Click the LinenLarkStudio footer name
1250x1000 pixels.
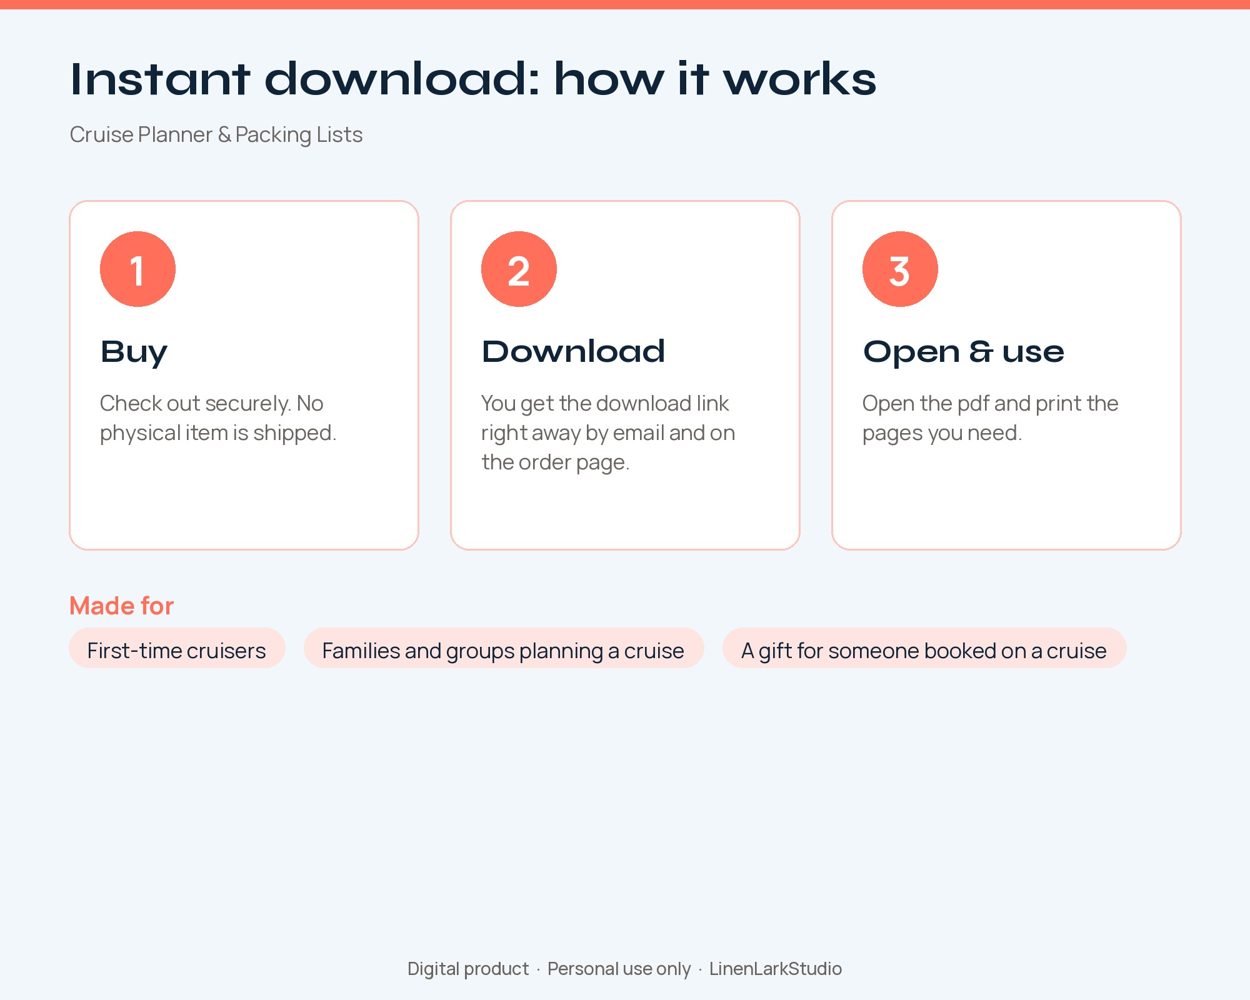(776, 968)
